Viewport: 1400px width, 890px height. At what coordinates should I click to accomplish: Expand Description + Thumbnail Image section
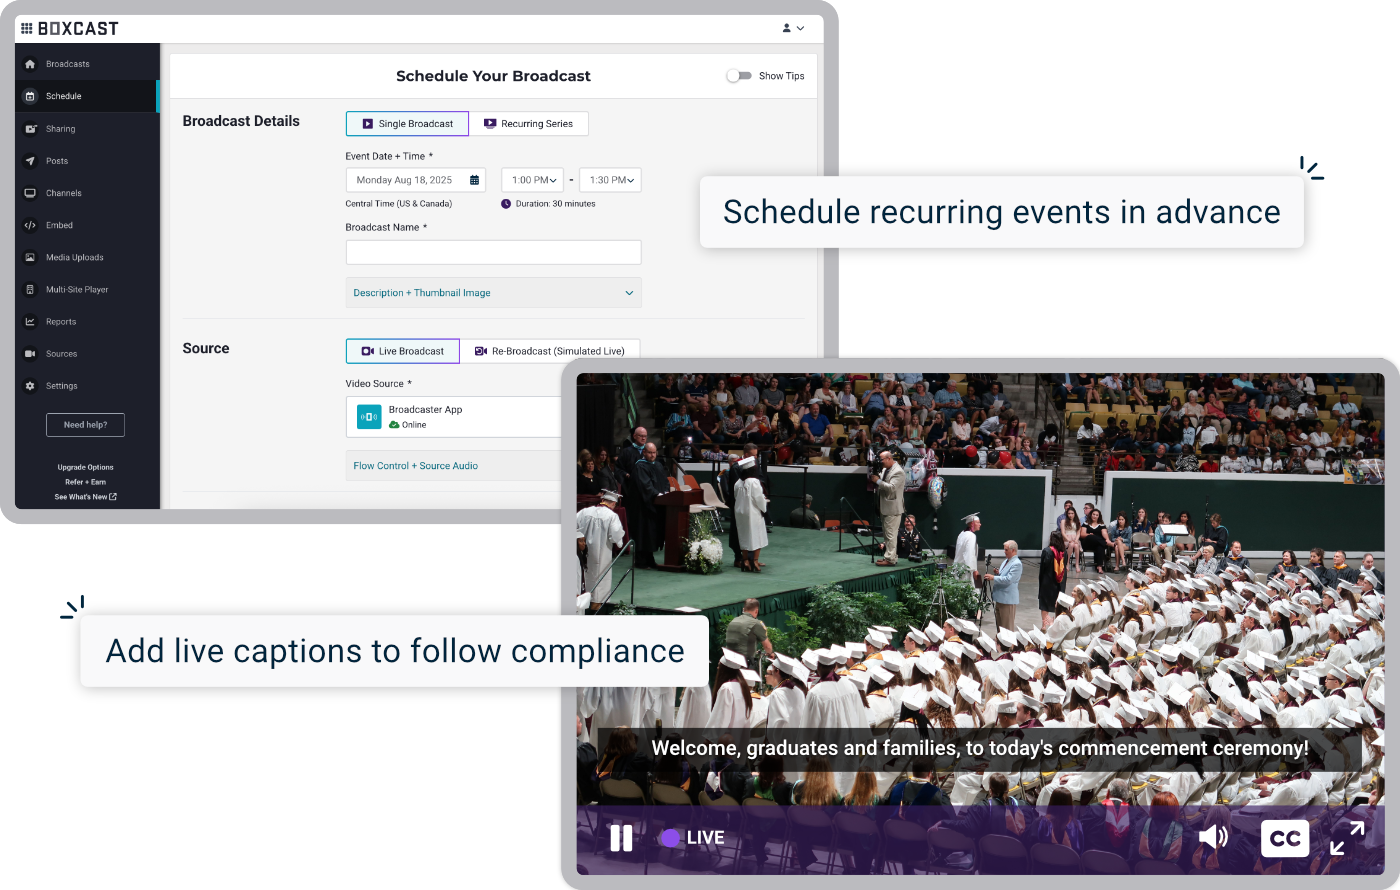(x=494, y=293)
